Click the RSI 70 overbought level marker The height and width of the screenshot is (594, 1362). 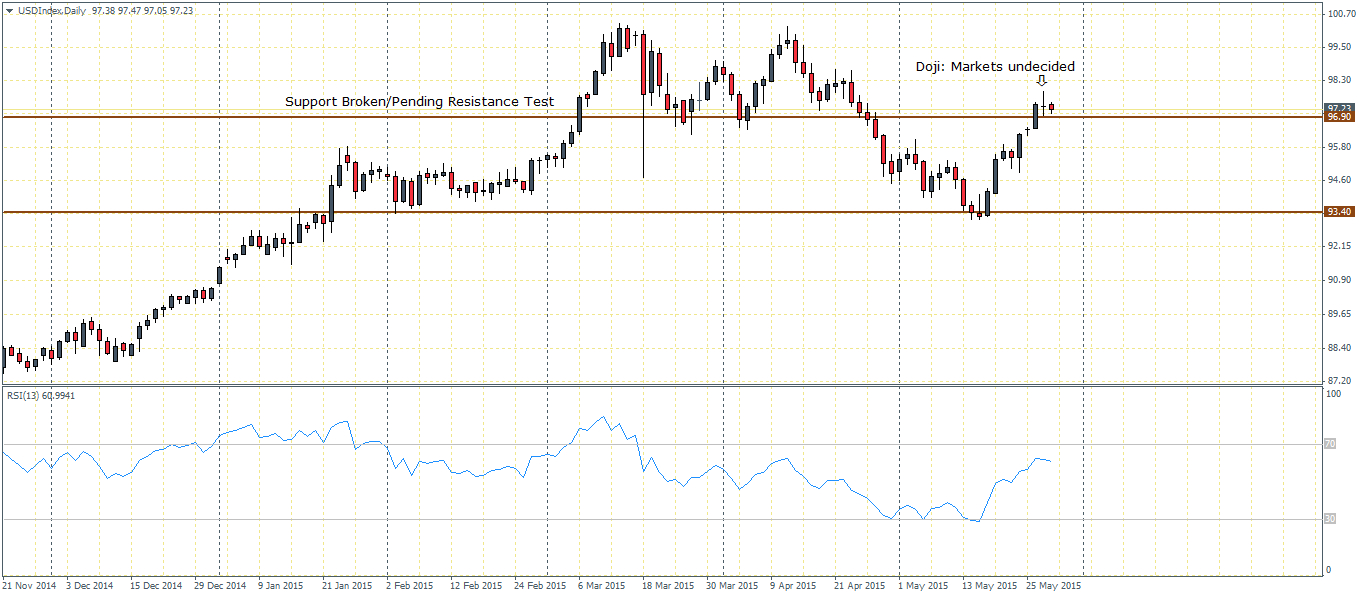click(1329, 443)
